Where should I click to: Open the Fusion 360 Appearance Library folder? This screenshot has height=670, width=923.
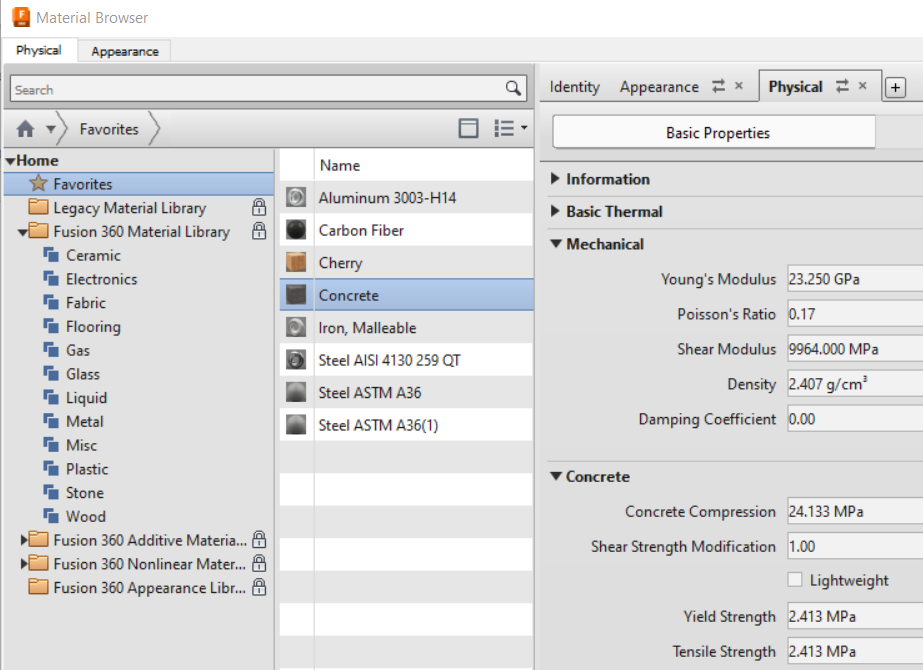[38, 587]
